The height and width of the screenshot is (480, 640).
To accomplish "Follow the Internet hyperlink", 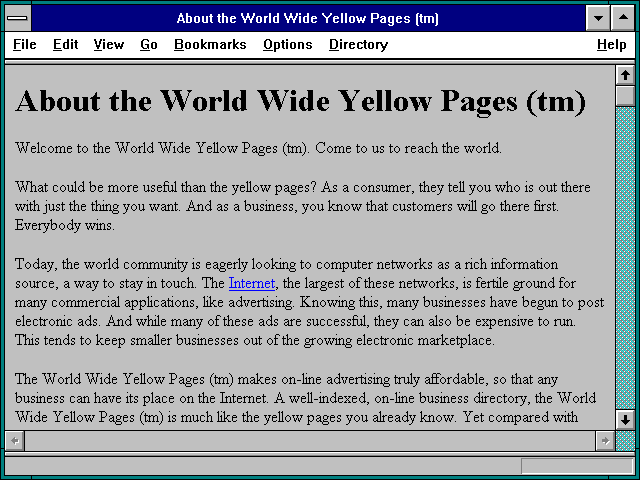I will pyautogui.click(x=252, y=283).
